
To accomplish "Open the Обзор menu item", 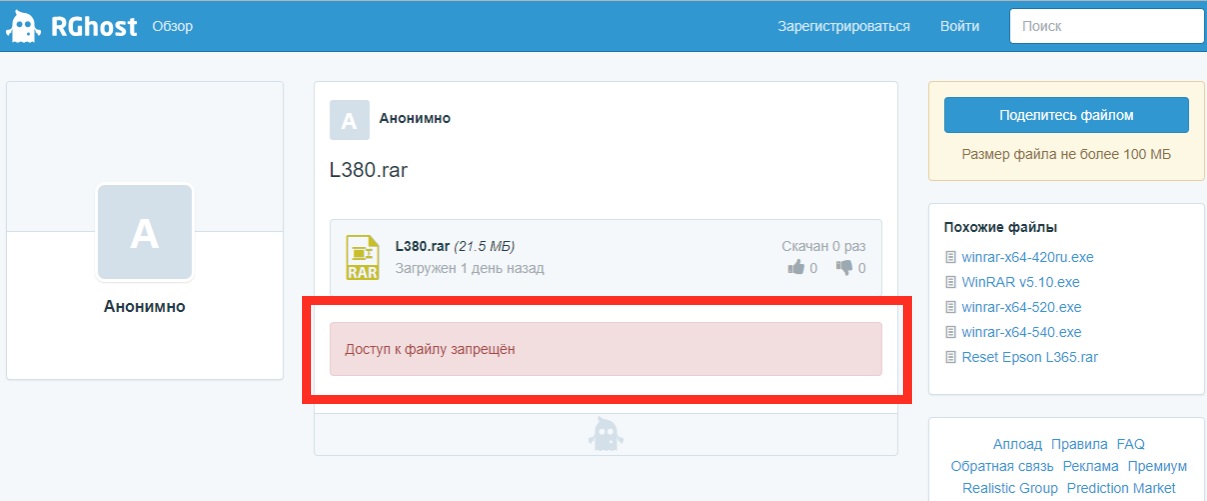I will pyautogui.click(x=172, y=26).
